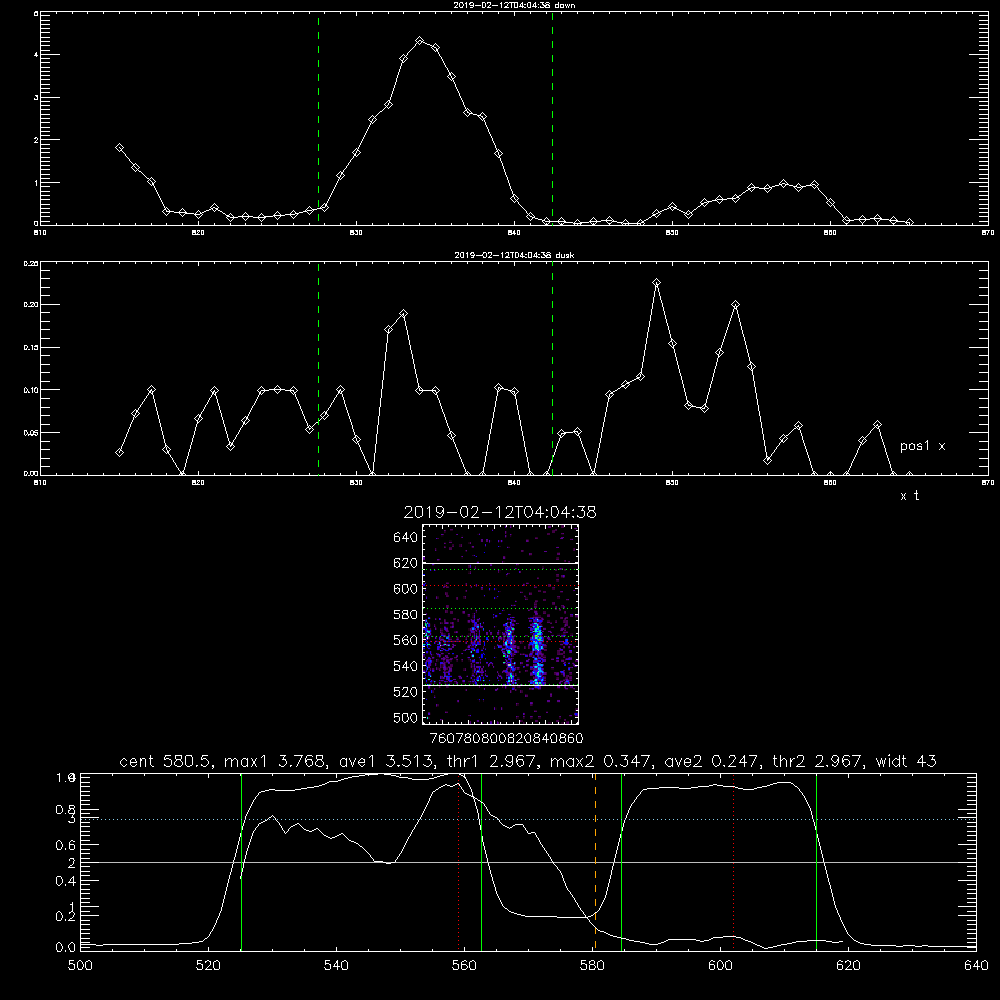Click the '580' x-axis label of bottom plot

(x=592, y=966)
